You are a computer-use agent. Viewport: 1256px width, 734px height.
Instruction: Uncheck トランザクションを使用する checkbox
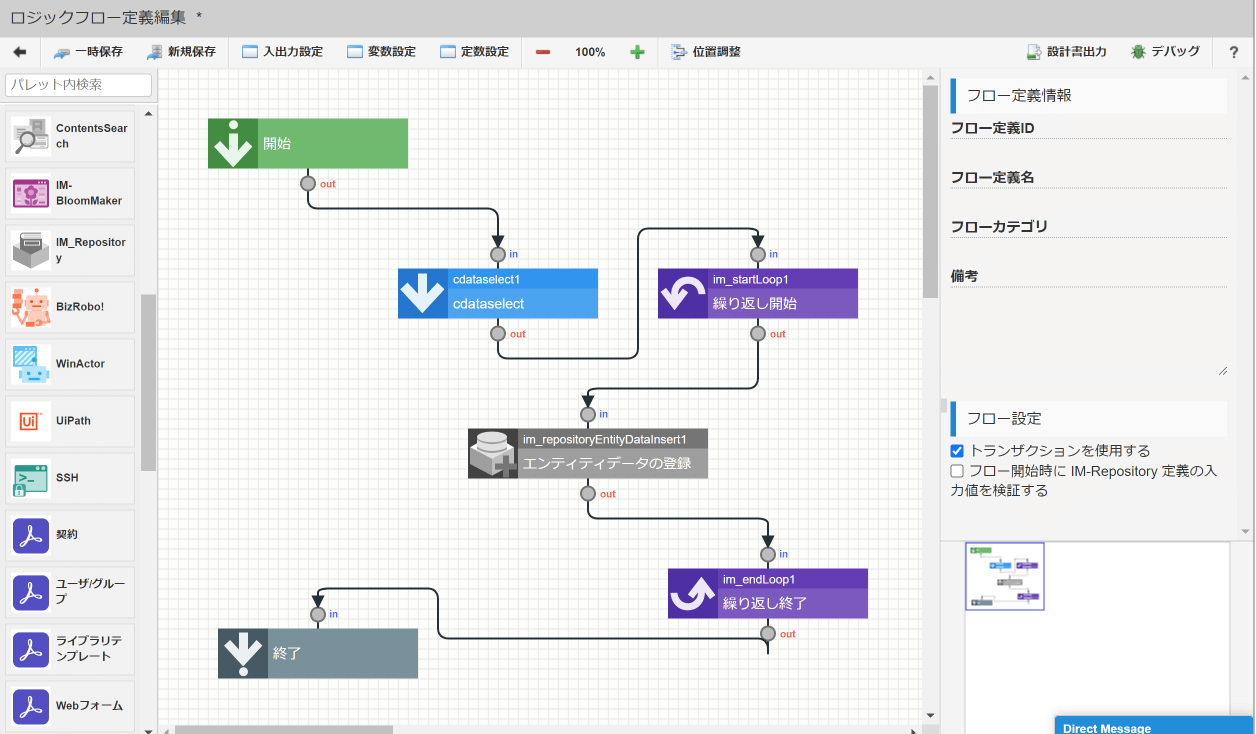tap(956, 450)
